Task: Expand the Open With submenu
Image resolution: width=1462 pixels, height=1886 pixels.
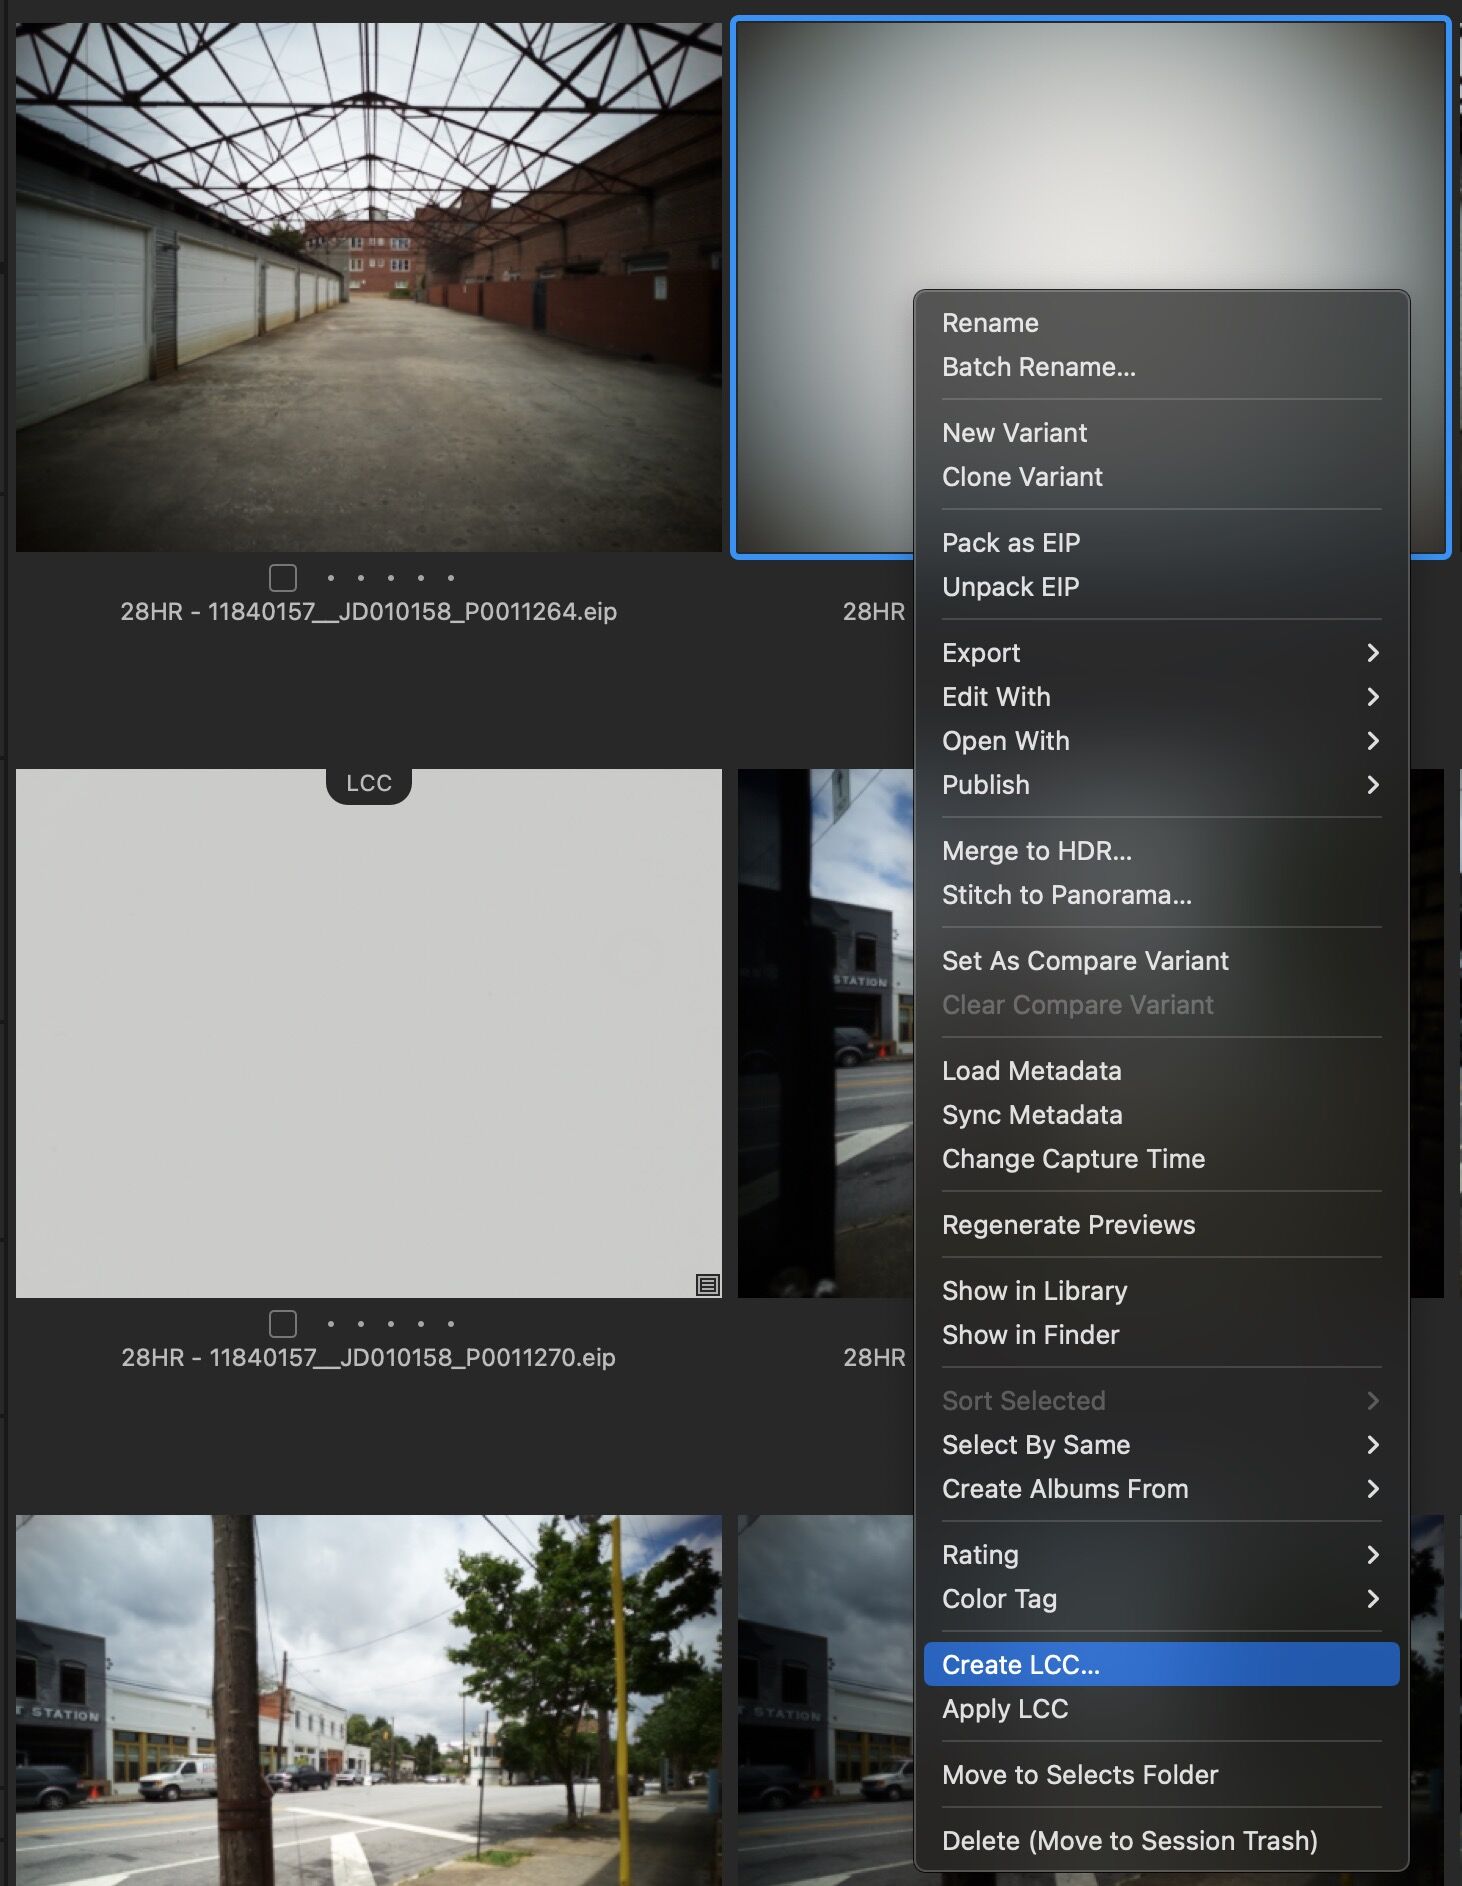Action: [1161, 741]
